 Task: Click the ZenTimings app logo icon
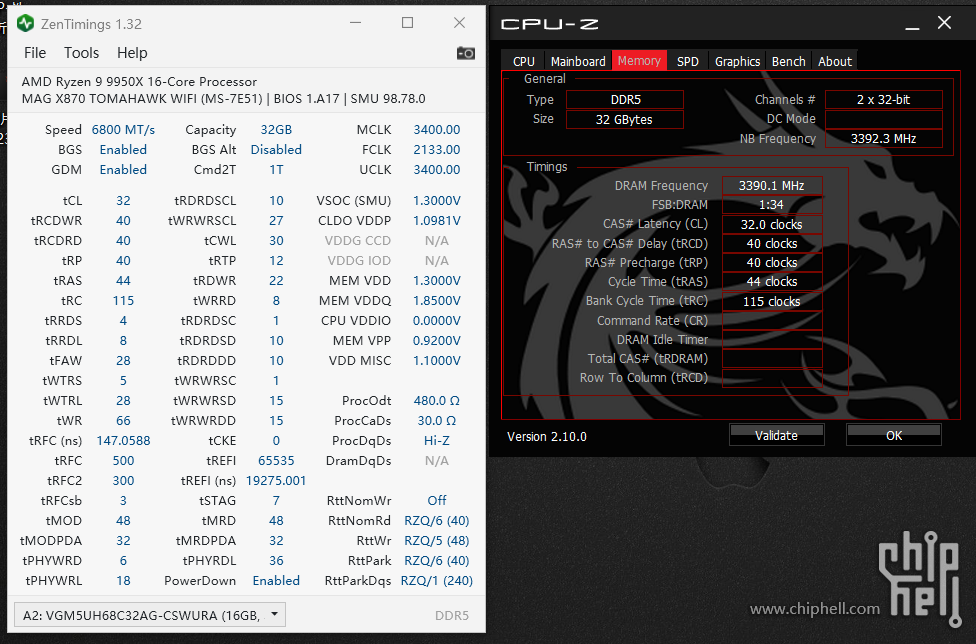pos(26,24)
